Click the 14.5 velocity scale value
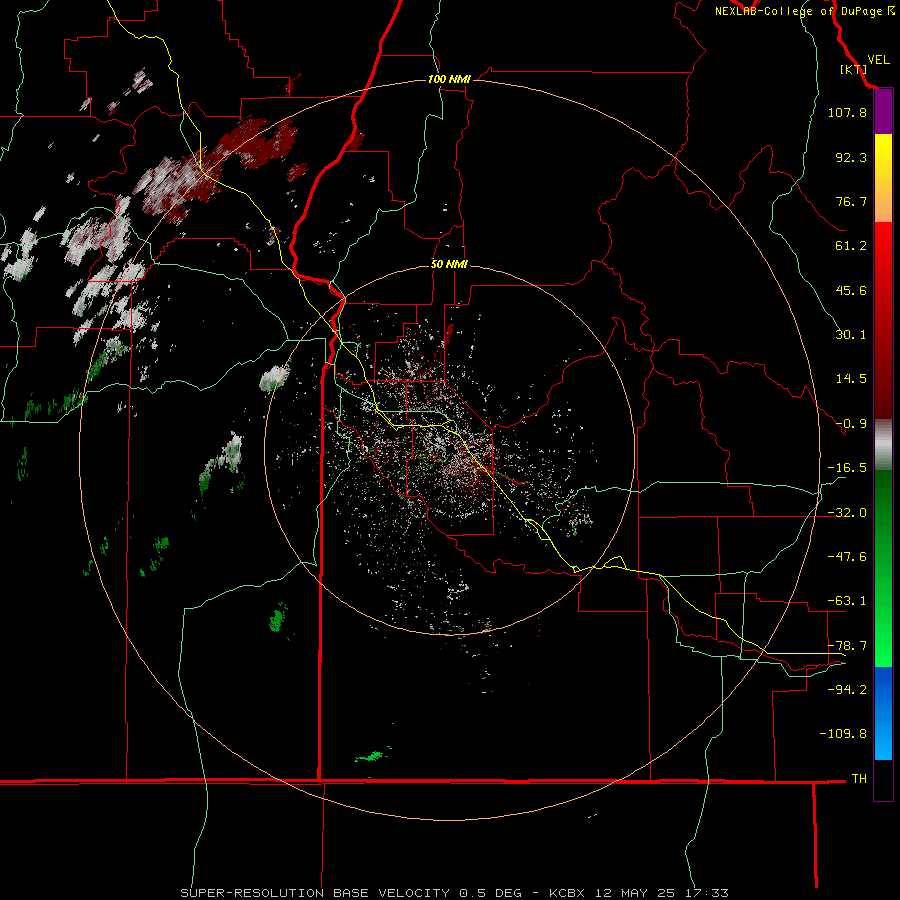This screenshot has width=900, height=900. [851, 379]
